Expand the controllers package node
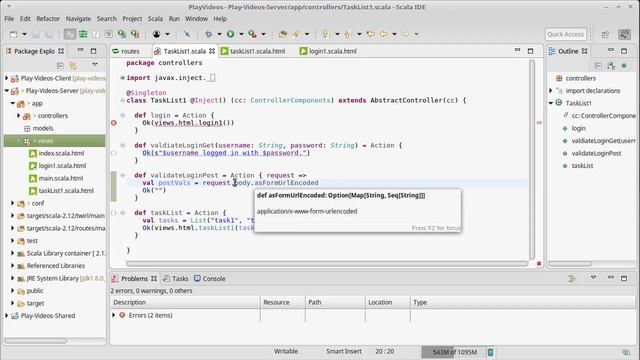 coord(18,116)
